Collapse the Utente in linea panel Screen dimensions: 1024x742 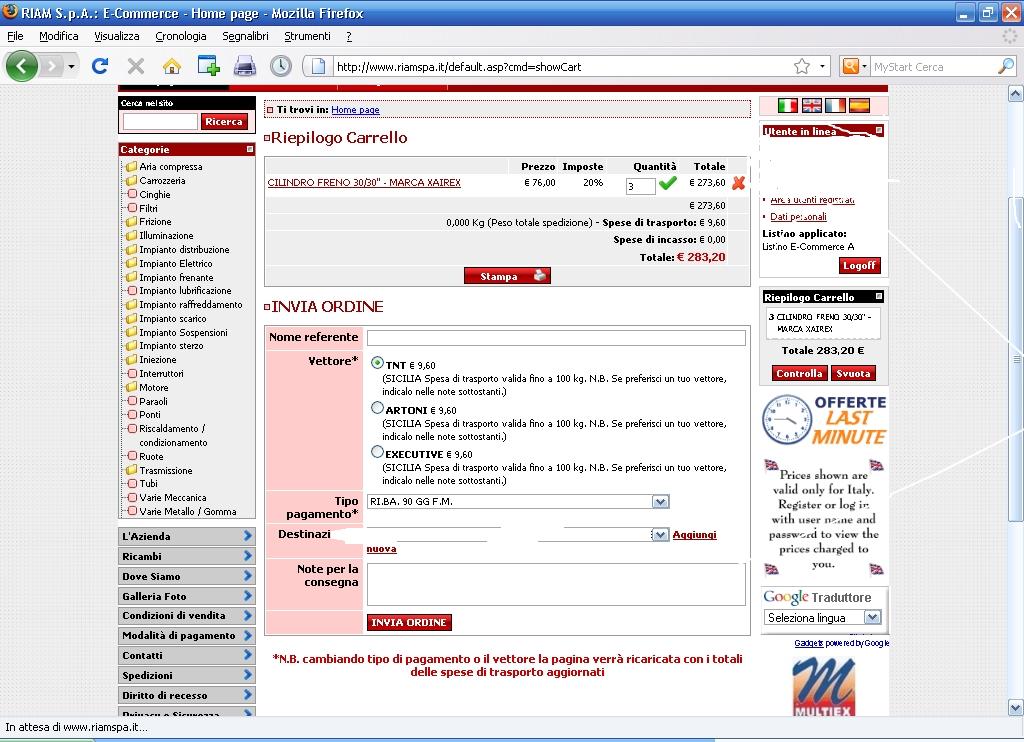point(879,131)
